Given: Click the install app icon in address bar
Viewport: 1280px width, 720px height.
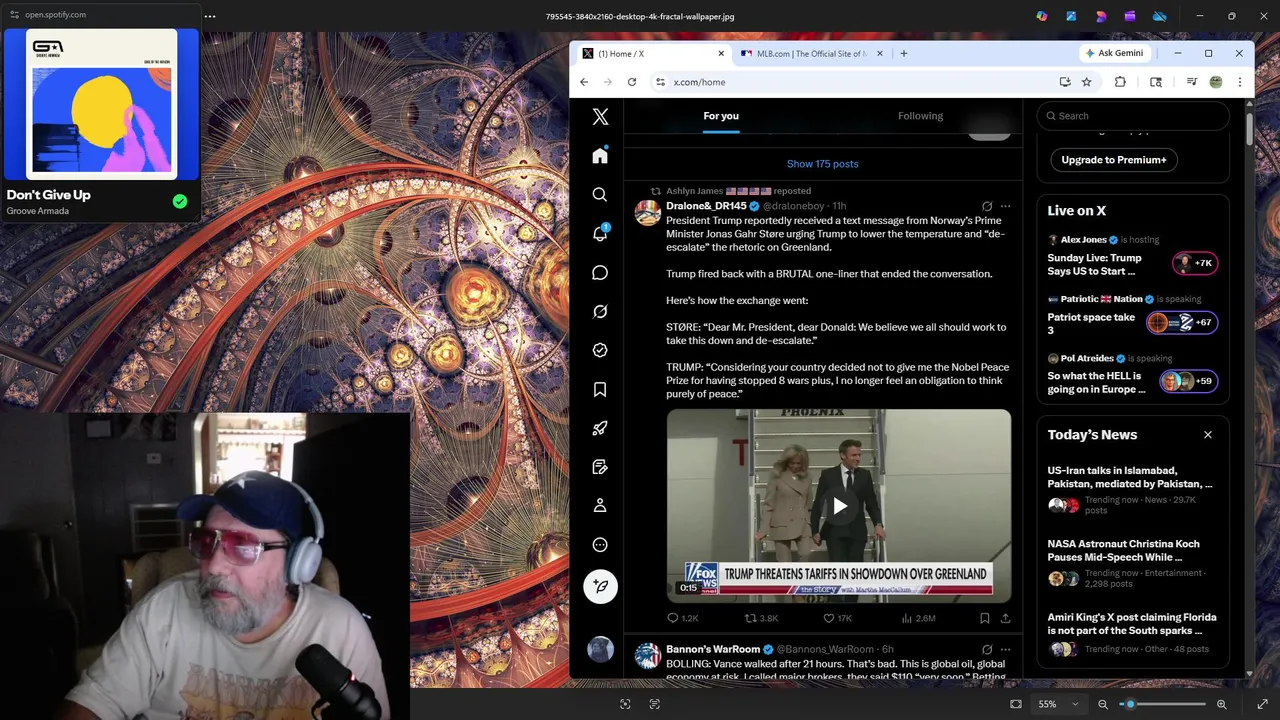Looking at the screenshot, I should point(1065,82).
